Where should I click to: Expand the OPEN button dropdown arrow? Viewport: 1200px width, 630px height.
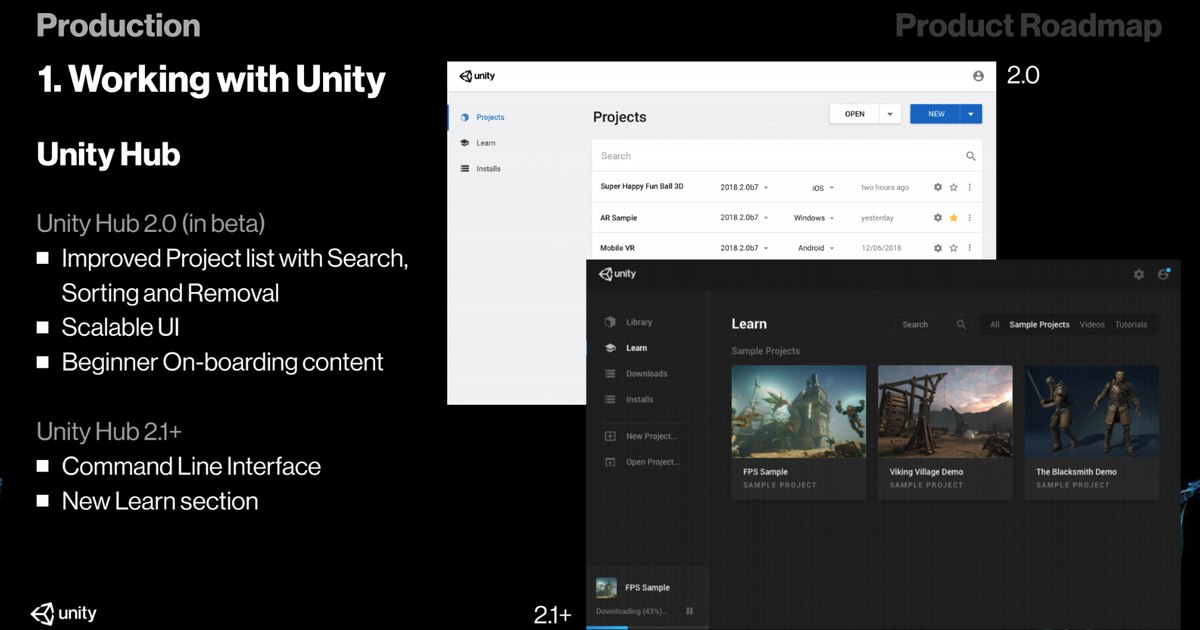pyautogui.click(x=890, y=114)
